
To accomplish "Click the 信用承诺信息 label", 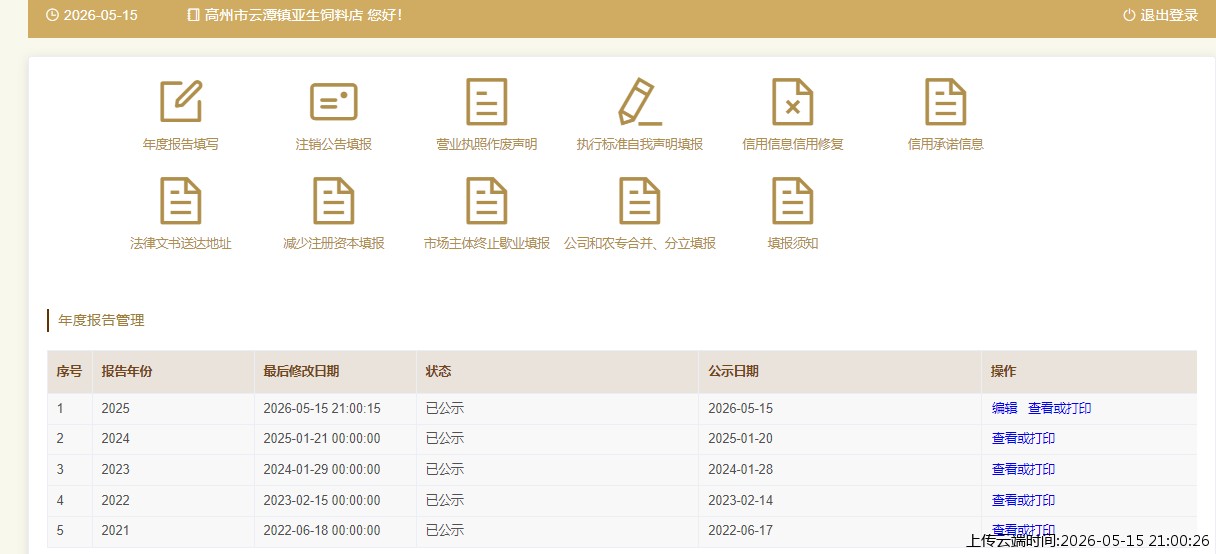I will pyautogui.click(x=946, y=144).
